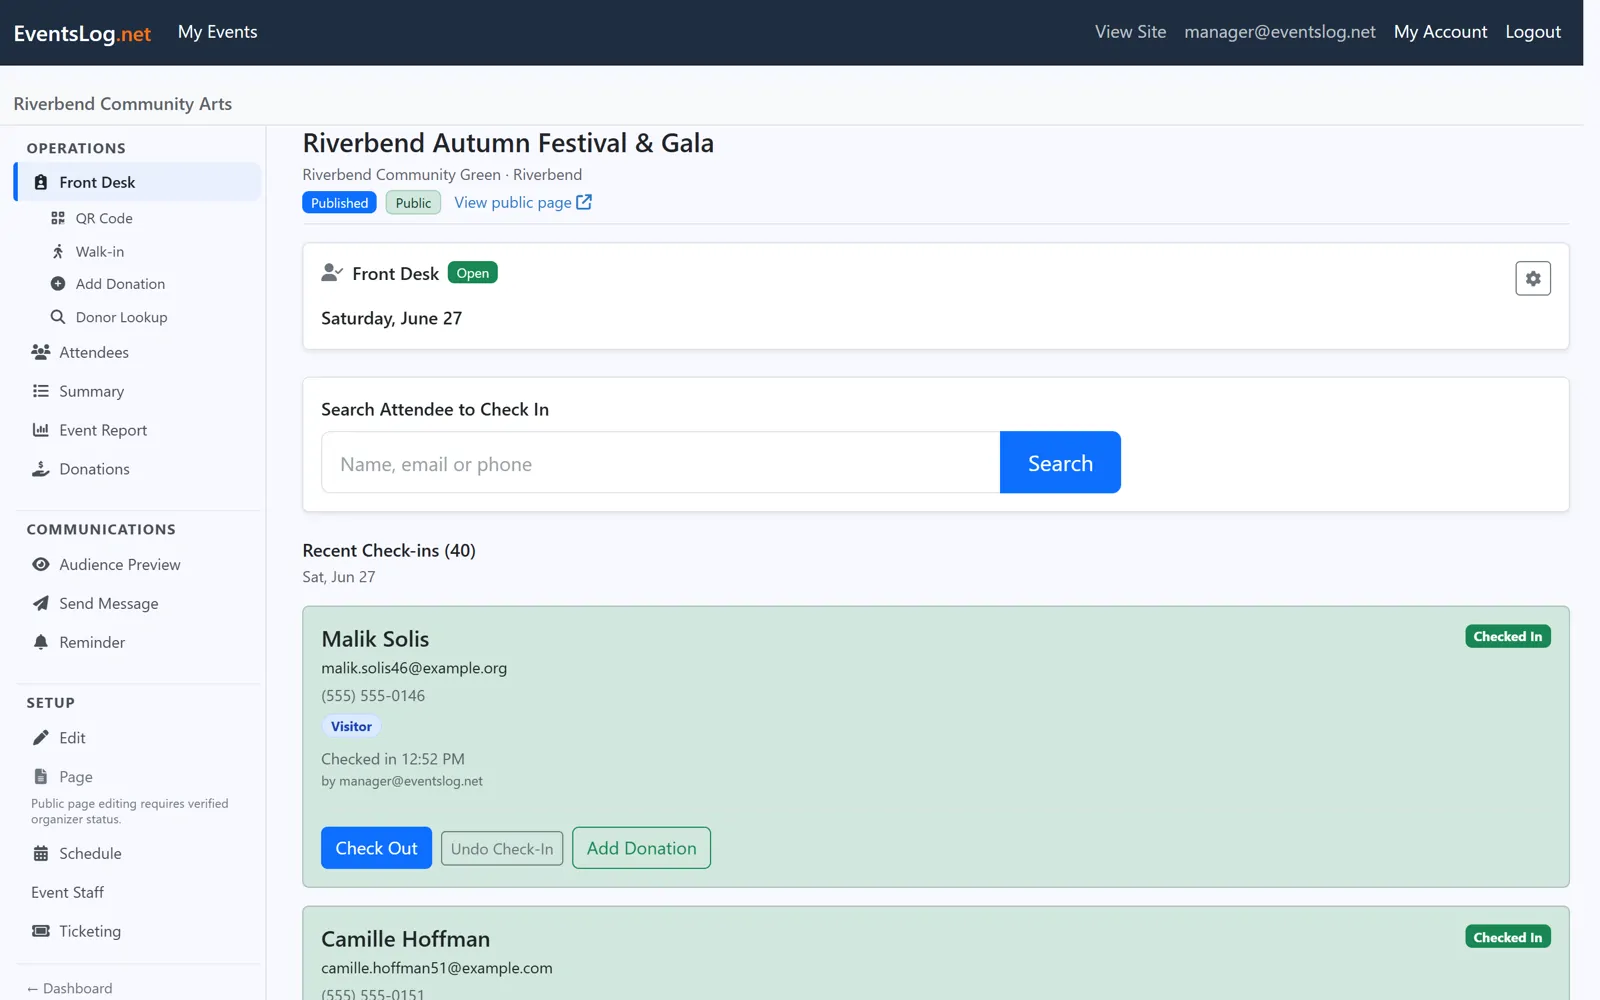The width and height of the screenshot is (1600, 1000).
Task: Click Camille Hoffman's Checked In badge
Action: tap(1508, 937)
